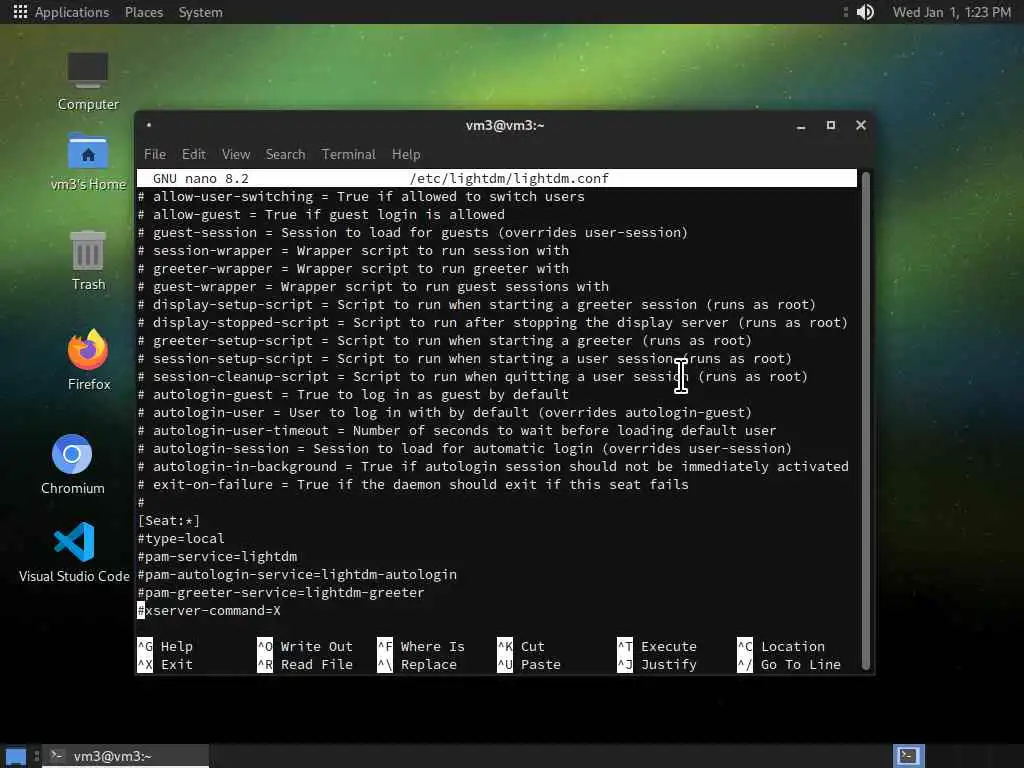
Task: Click the display-setup-script comment line
Action: click(x=477, y=304)
